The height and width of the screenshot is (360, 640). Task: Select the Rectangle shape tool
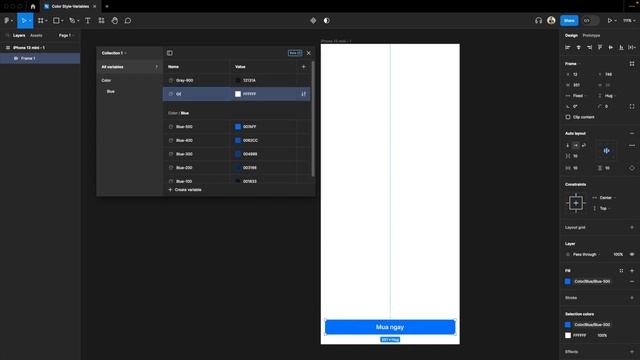click(56, 20)
